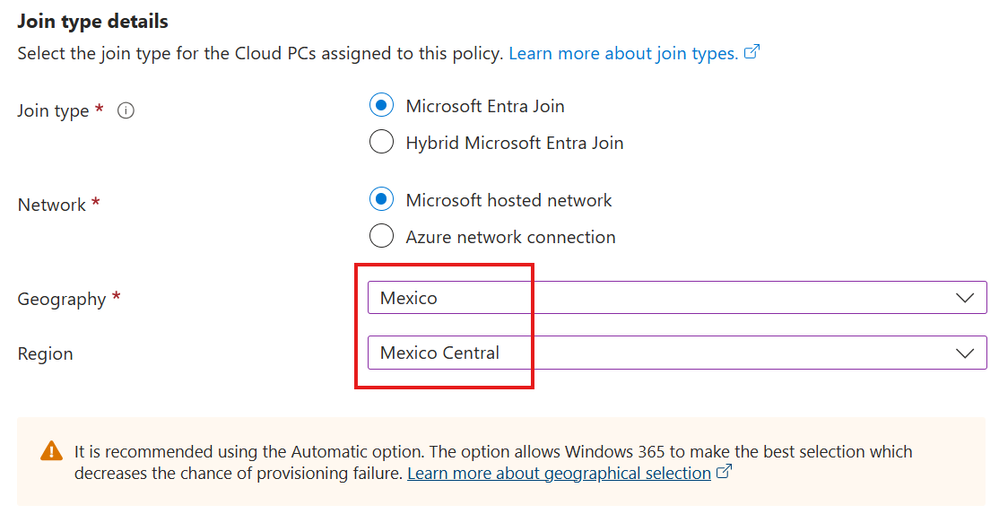
Task: Open the Geography dropdown showing Mexico
Action: [x=660, y=298]
